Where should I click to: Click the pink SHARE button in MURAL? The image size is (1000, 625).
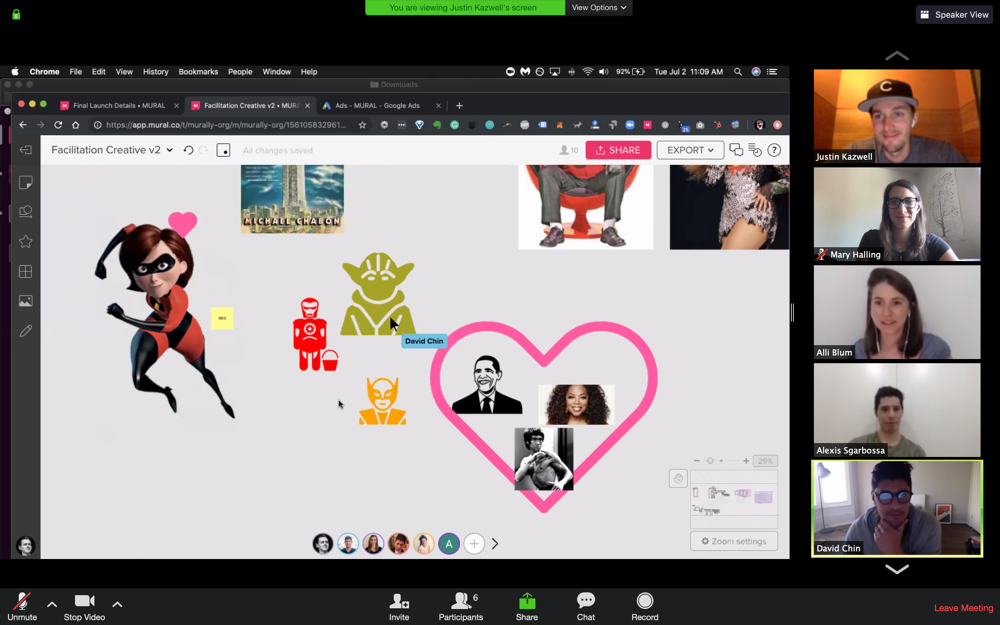pyautogui.click(x=618, y=150)
